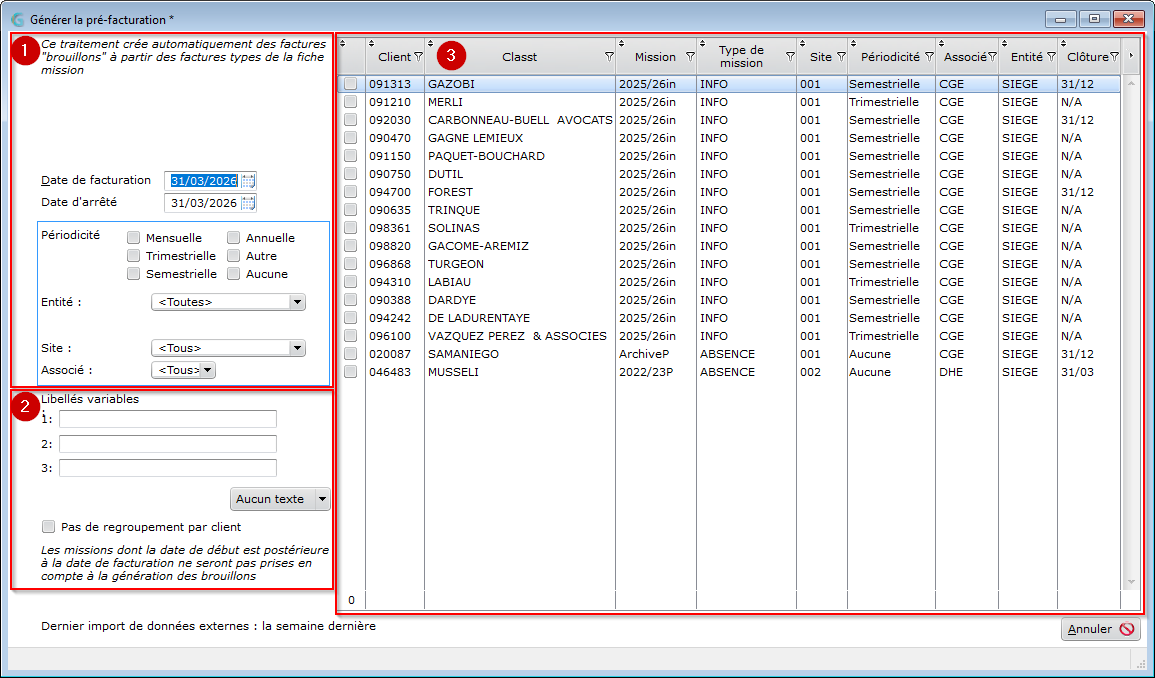Check the Annuelle periodicity option
Screen dimensions: 1155x678
(234, 237)
